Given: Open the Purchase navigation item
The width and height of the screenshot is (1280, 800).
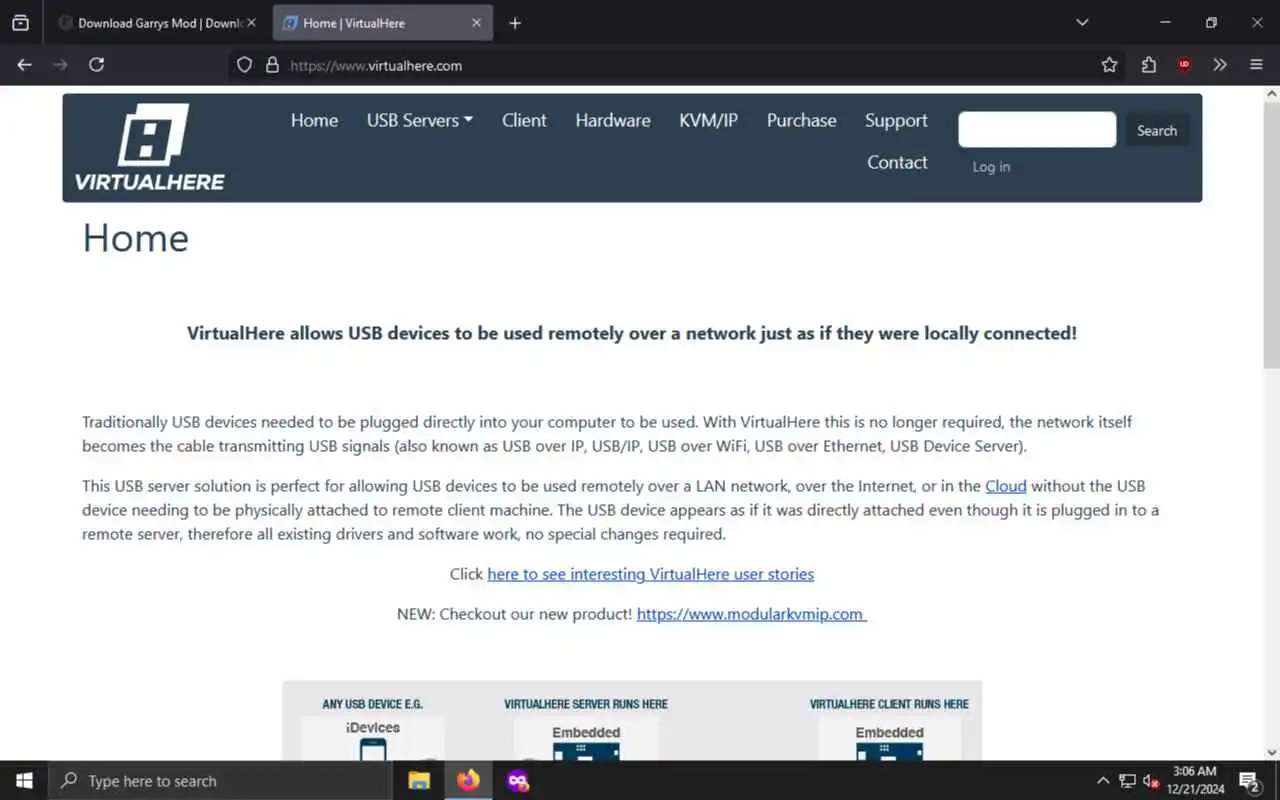Looking at the screenshot, I should [x=801, y=120].
